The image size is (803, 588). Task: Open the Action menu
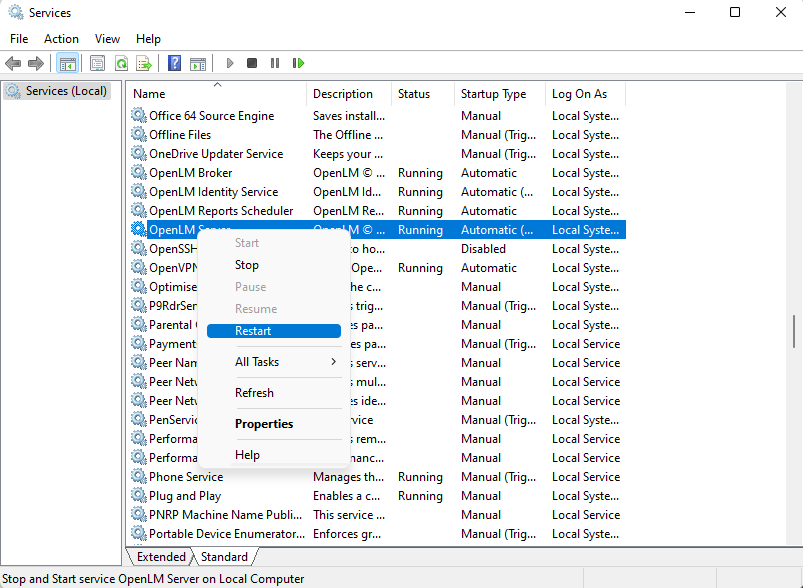[61, 39]
